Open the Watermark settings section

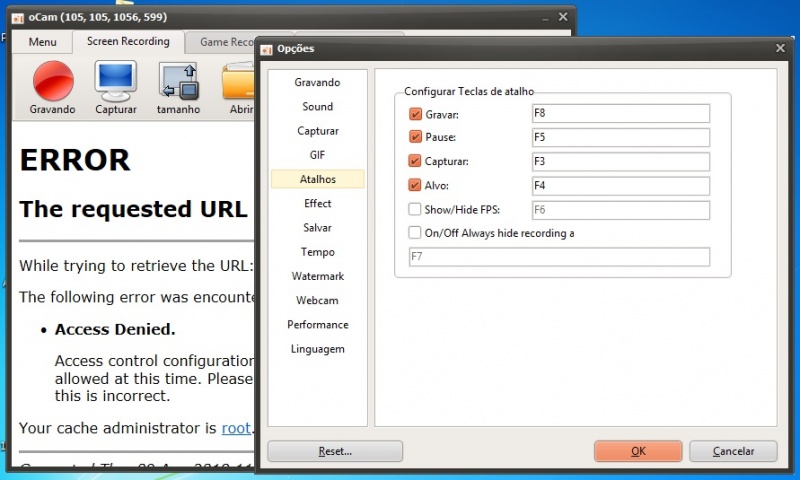(317, 276)
